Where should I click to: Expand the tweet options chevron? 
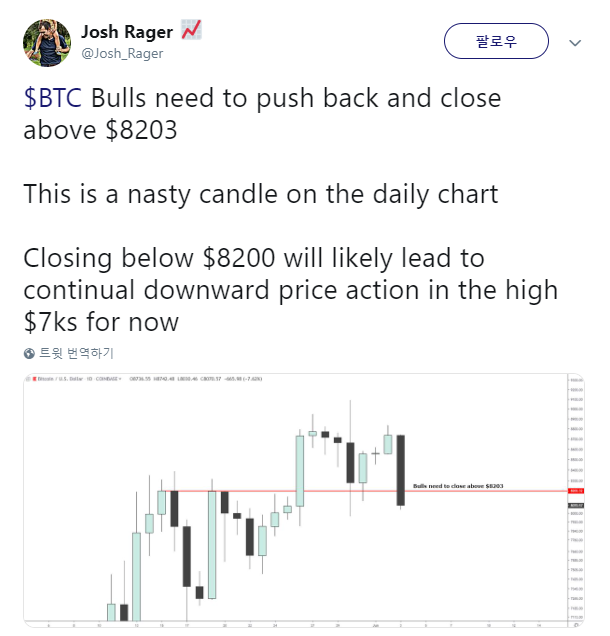pyautogui.click(x=575, y=43)
